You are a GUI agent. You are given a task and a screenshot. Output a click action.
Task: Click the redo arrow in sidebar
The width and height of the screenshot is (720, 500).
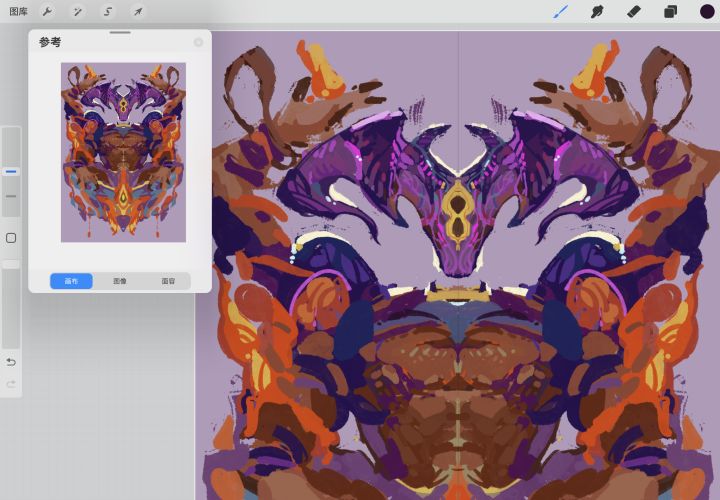[x=11, y=384]
